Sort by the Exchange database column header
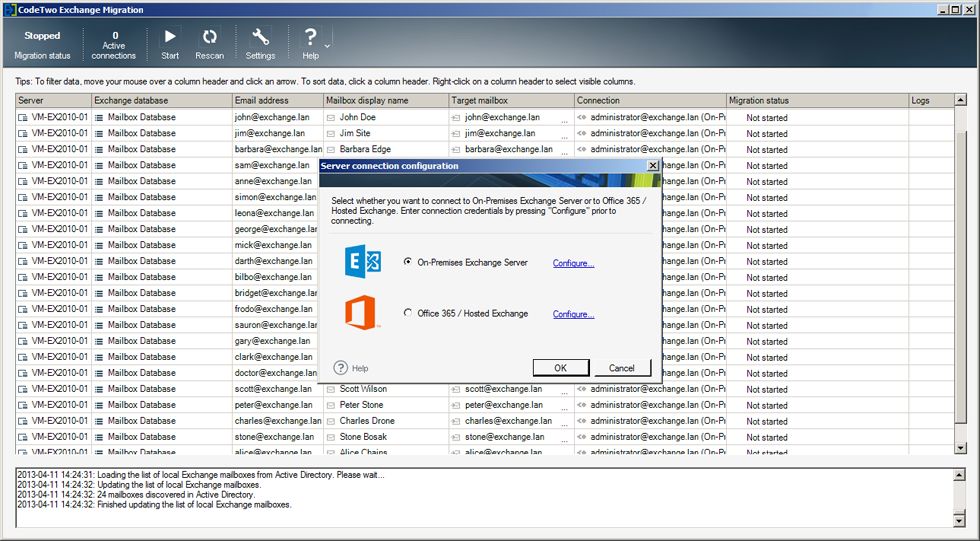The height and width of the screenshot is (541, 980). coord(162,100)
